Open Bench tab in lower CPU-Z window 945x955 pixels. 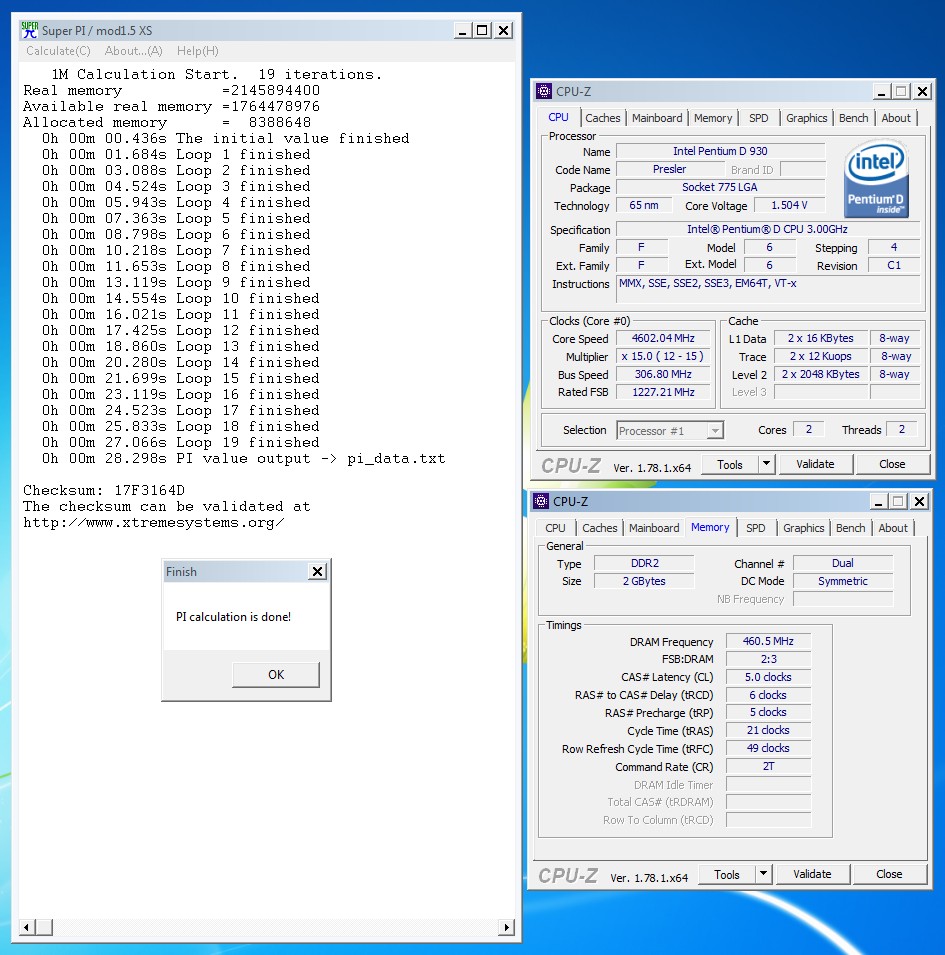point(851,528)
